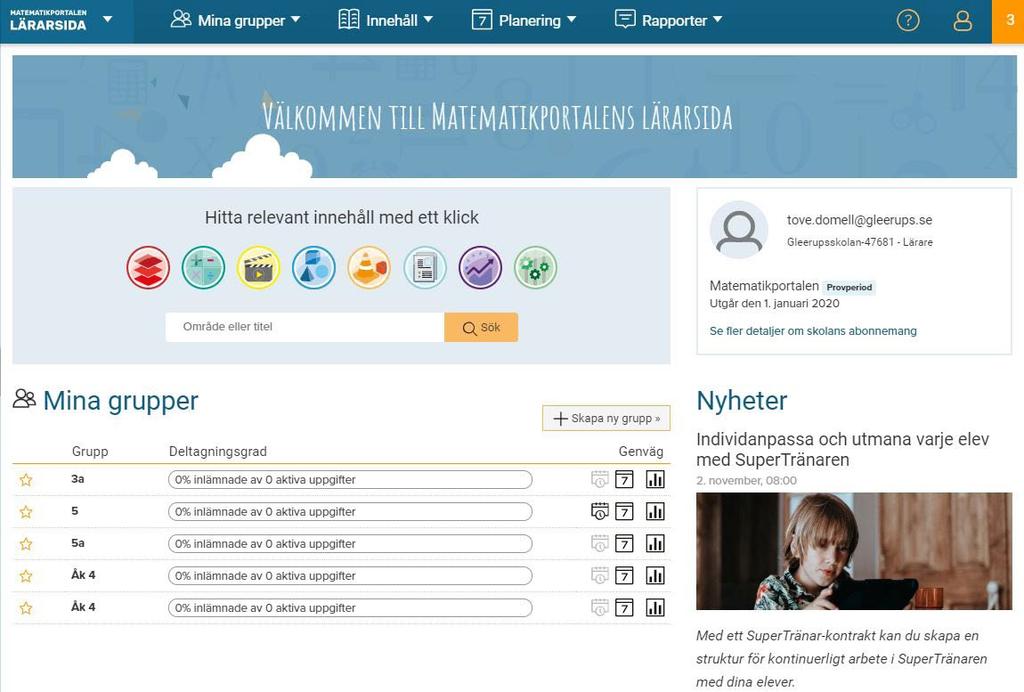This screenshot has height=692, width=1024.
Task: Open the planning calendar icon for group 5a
Action: (624, 543)
